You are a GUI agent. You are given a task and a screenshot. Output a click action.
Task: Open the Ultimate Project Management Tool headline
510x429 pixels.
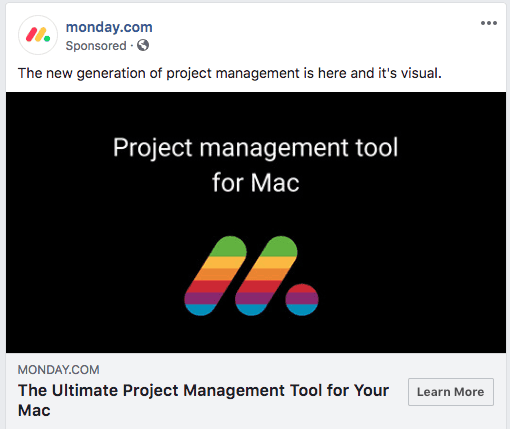pyautogui.click(x=203, y=400)
